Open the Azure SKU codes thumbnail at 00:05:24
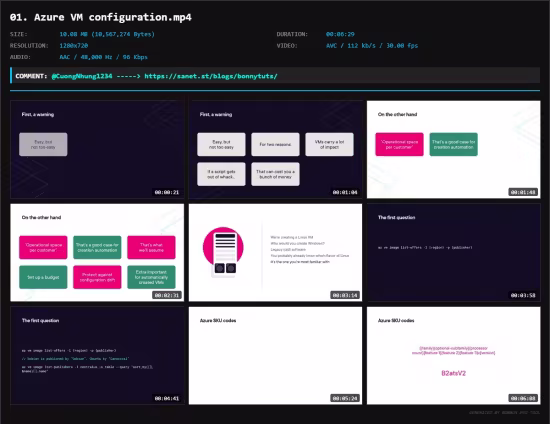Screen dimensions: 550x424 pos(275,356)
